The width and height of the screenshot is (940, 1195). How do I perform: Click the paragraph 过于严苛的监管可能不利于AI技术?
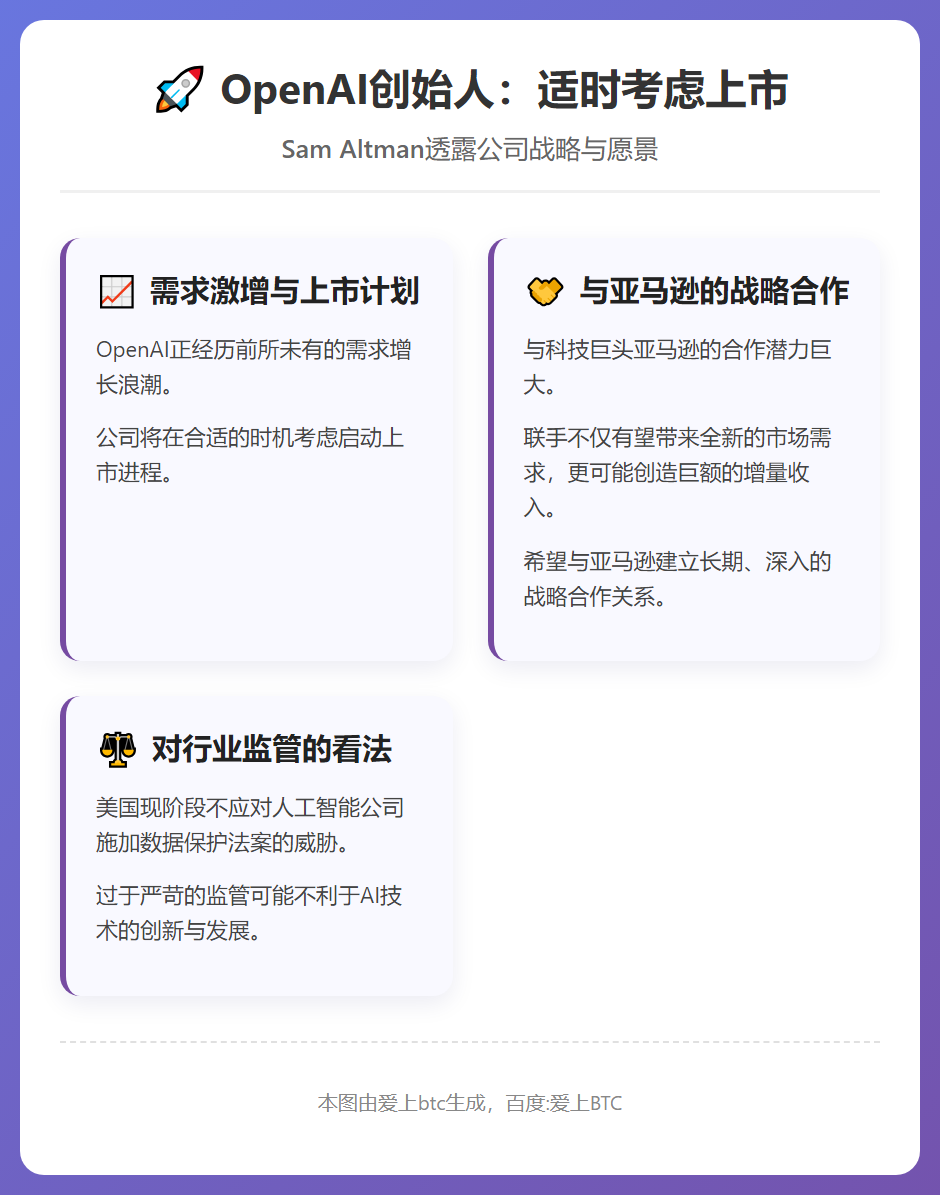(x=249, y=913)
